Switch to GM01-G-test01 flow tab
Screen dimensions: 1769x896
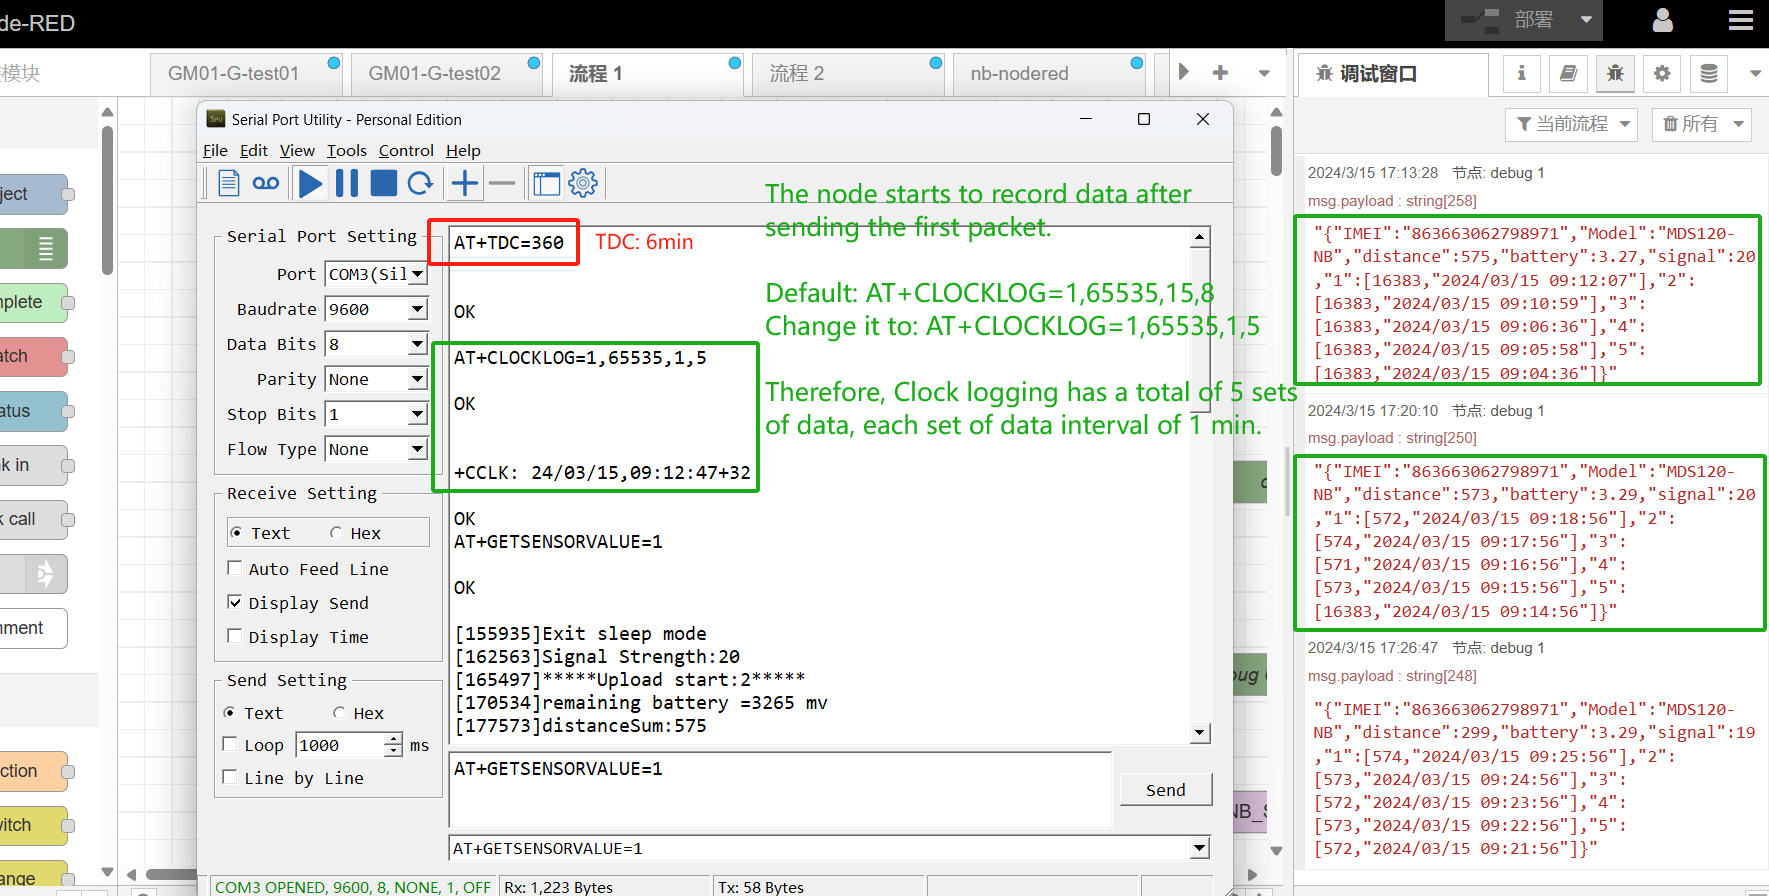click(246, 74)
